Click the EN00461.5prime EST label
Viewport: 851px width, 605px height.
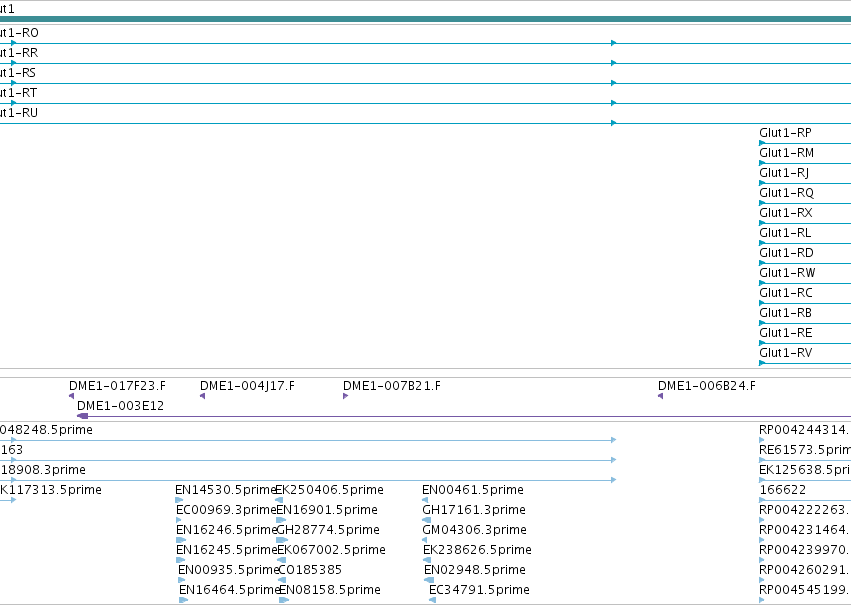tap(473, 490)
